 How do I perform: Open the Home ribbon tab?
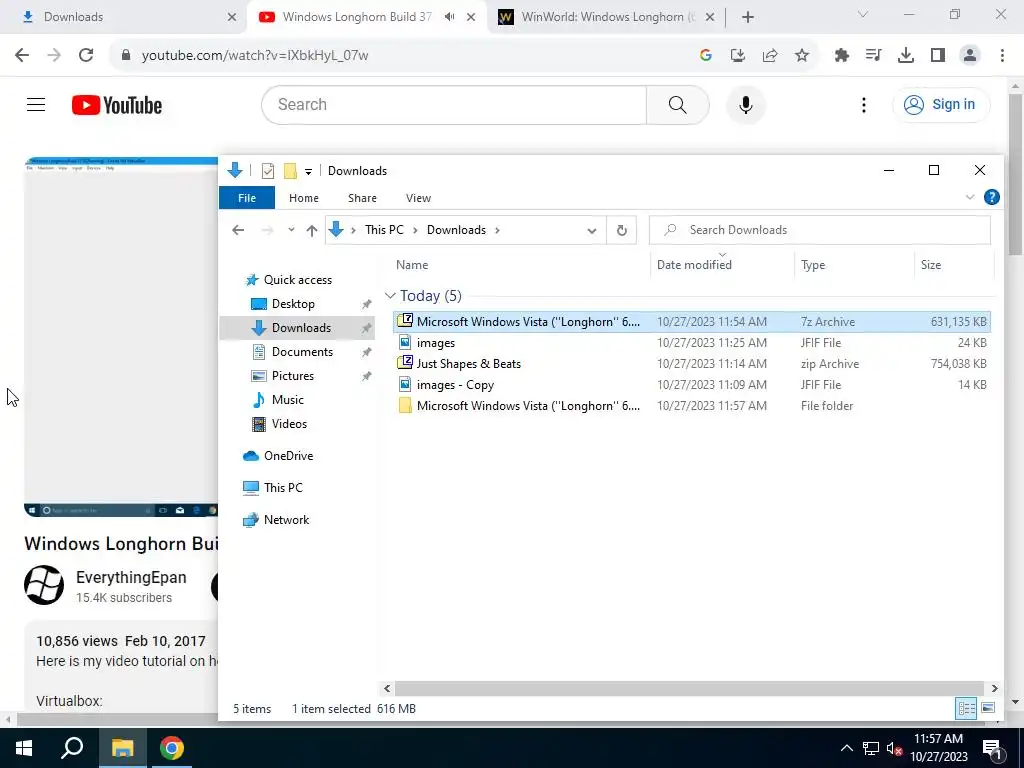pos(304,198)
